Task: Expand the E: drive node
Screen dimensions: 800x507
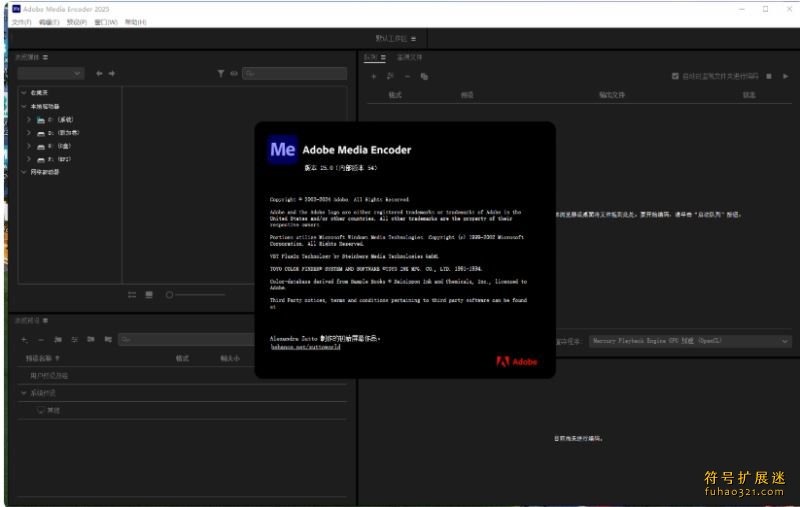Action: pos(29,146)
